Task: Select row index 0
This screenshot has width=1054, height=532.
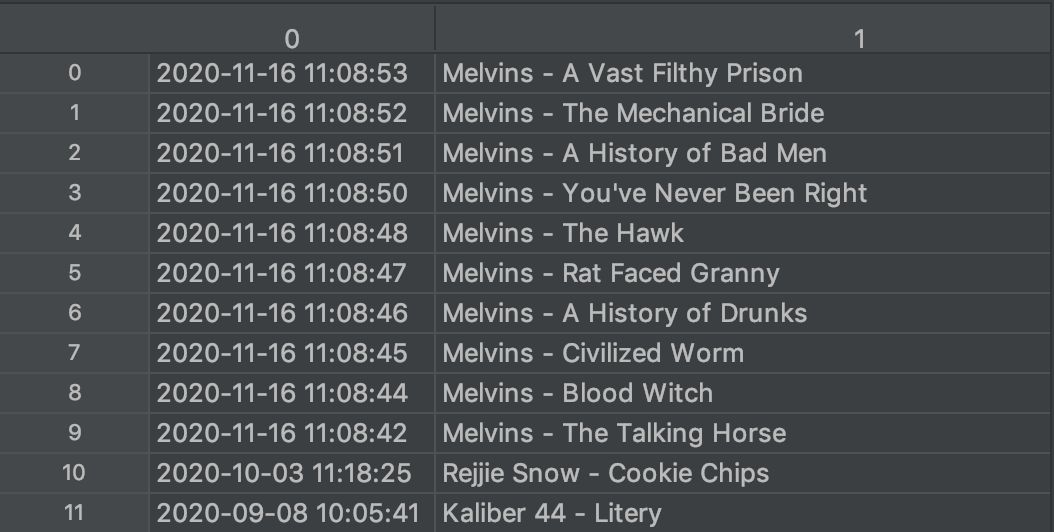Action: [74, 73]
